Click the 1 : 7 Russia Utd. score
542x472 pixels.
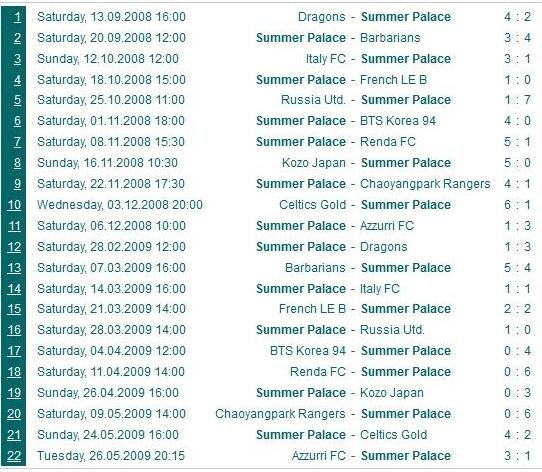tap(517, 100)
